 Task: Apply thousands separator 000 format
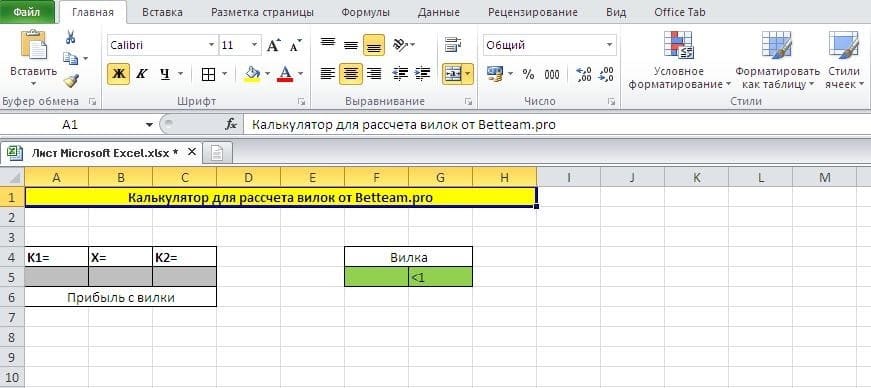552,74
